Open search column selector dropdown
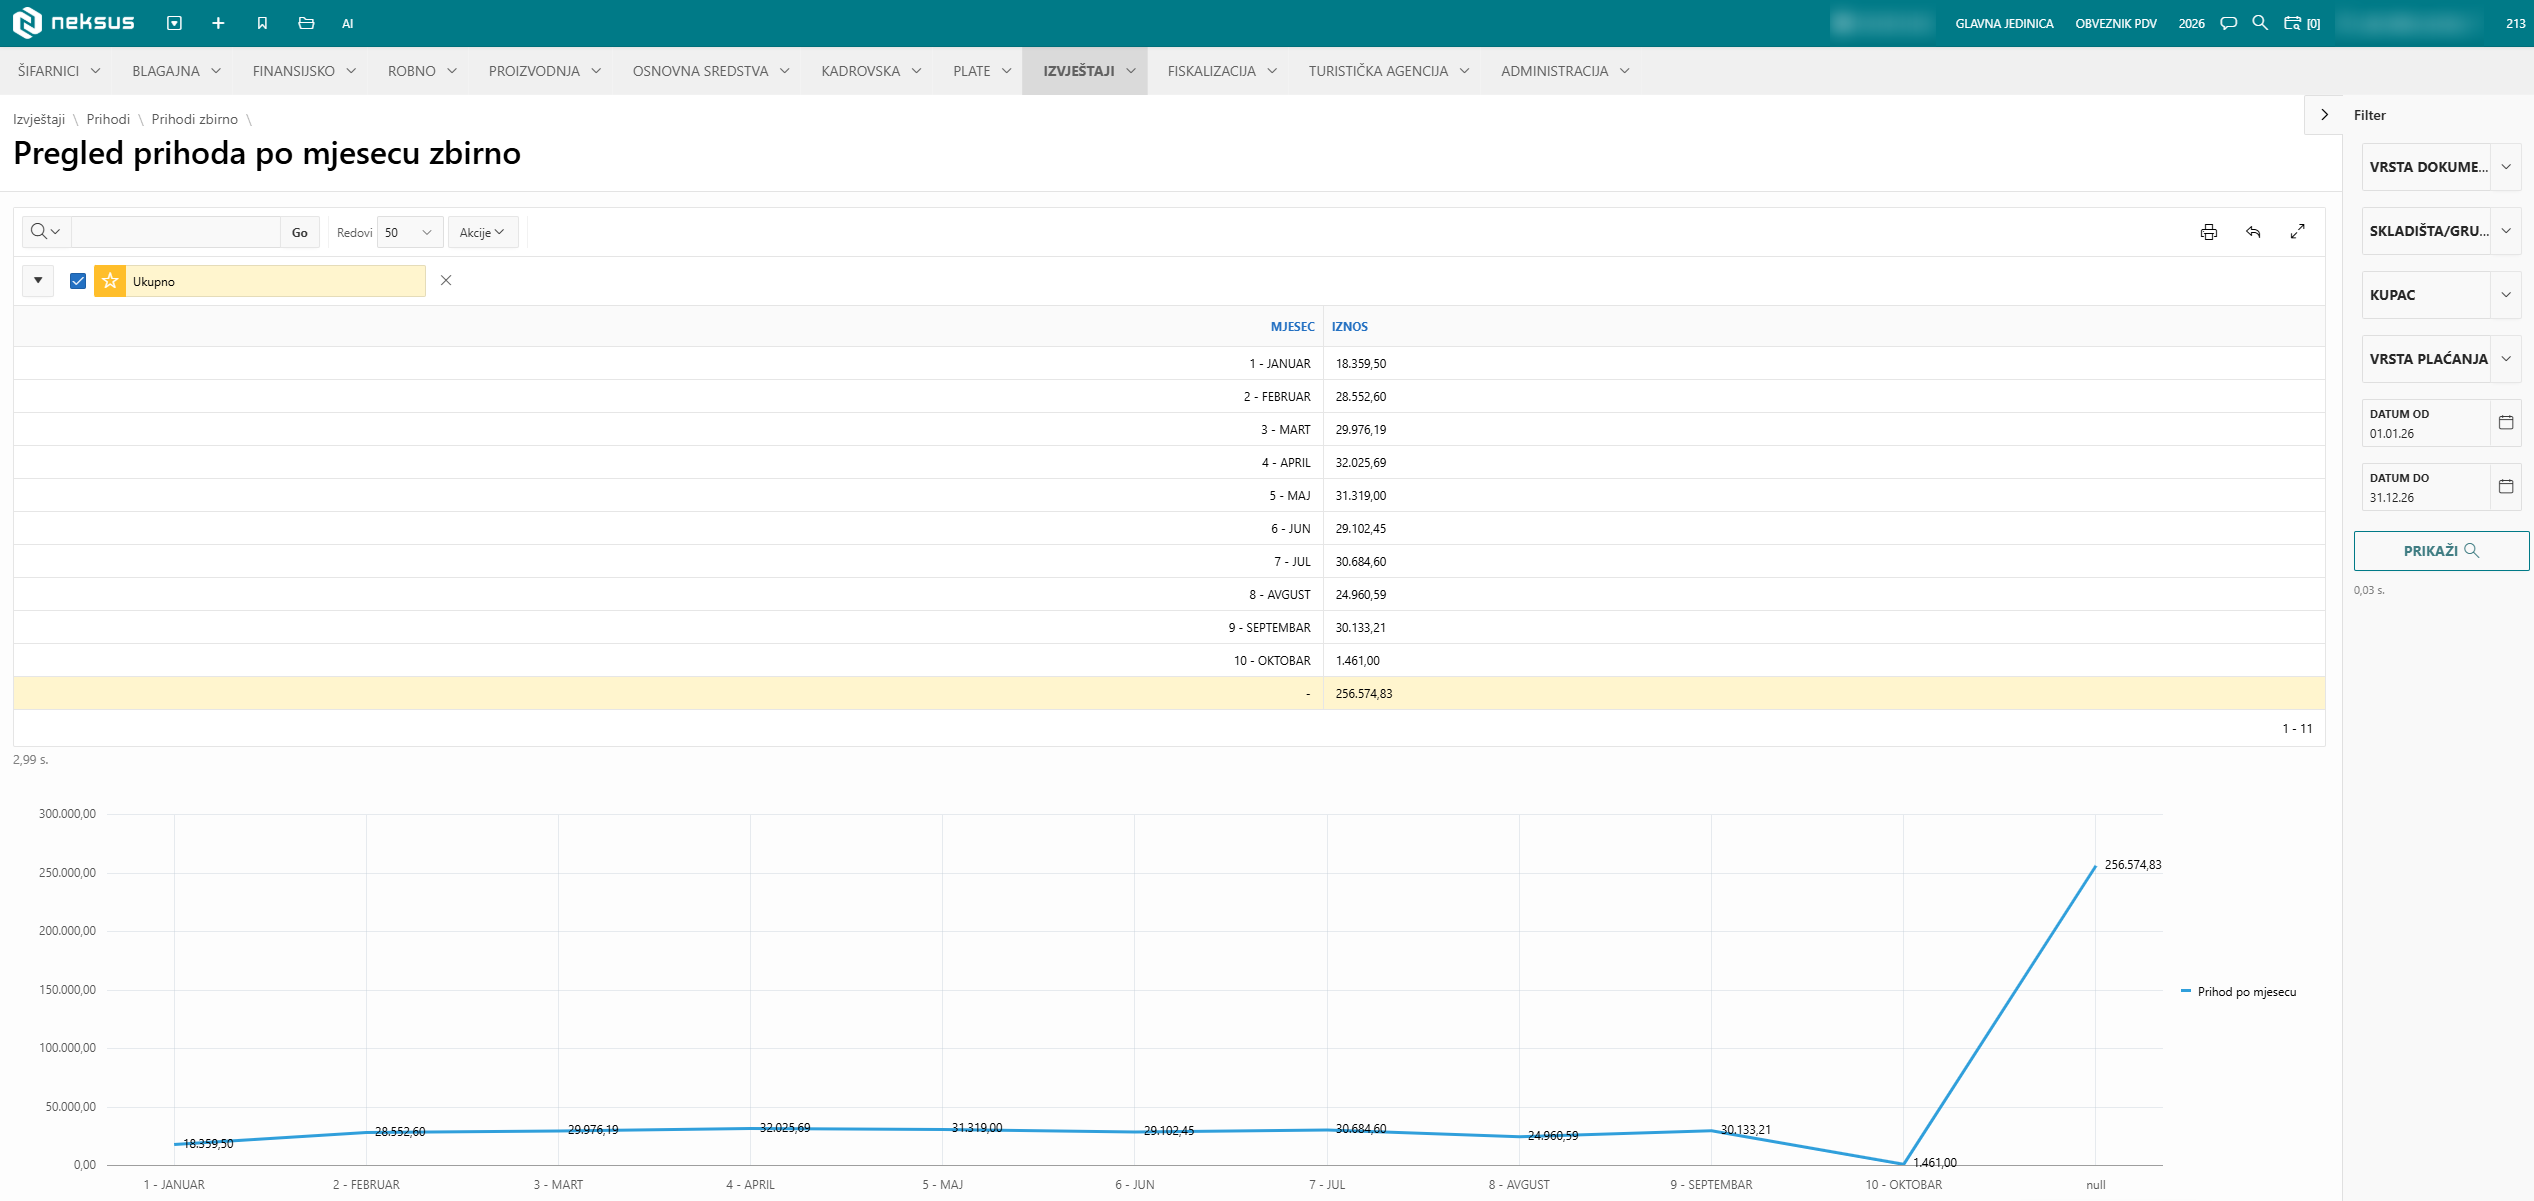Image resolution: width=2534 pixels, height=1201 pixels. (x=46, y=232)
